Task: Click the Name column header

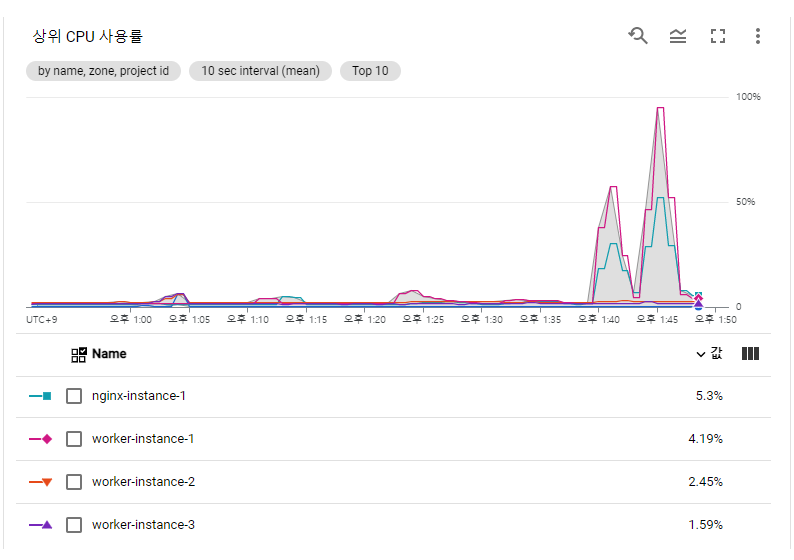Action: (x=109, y=354)
